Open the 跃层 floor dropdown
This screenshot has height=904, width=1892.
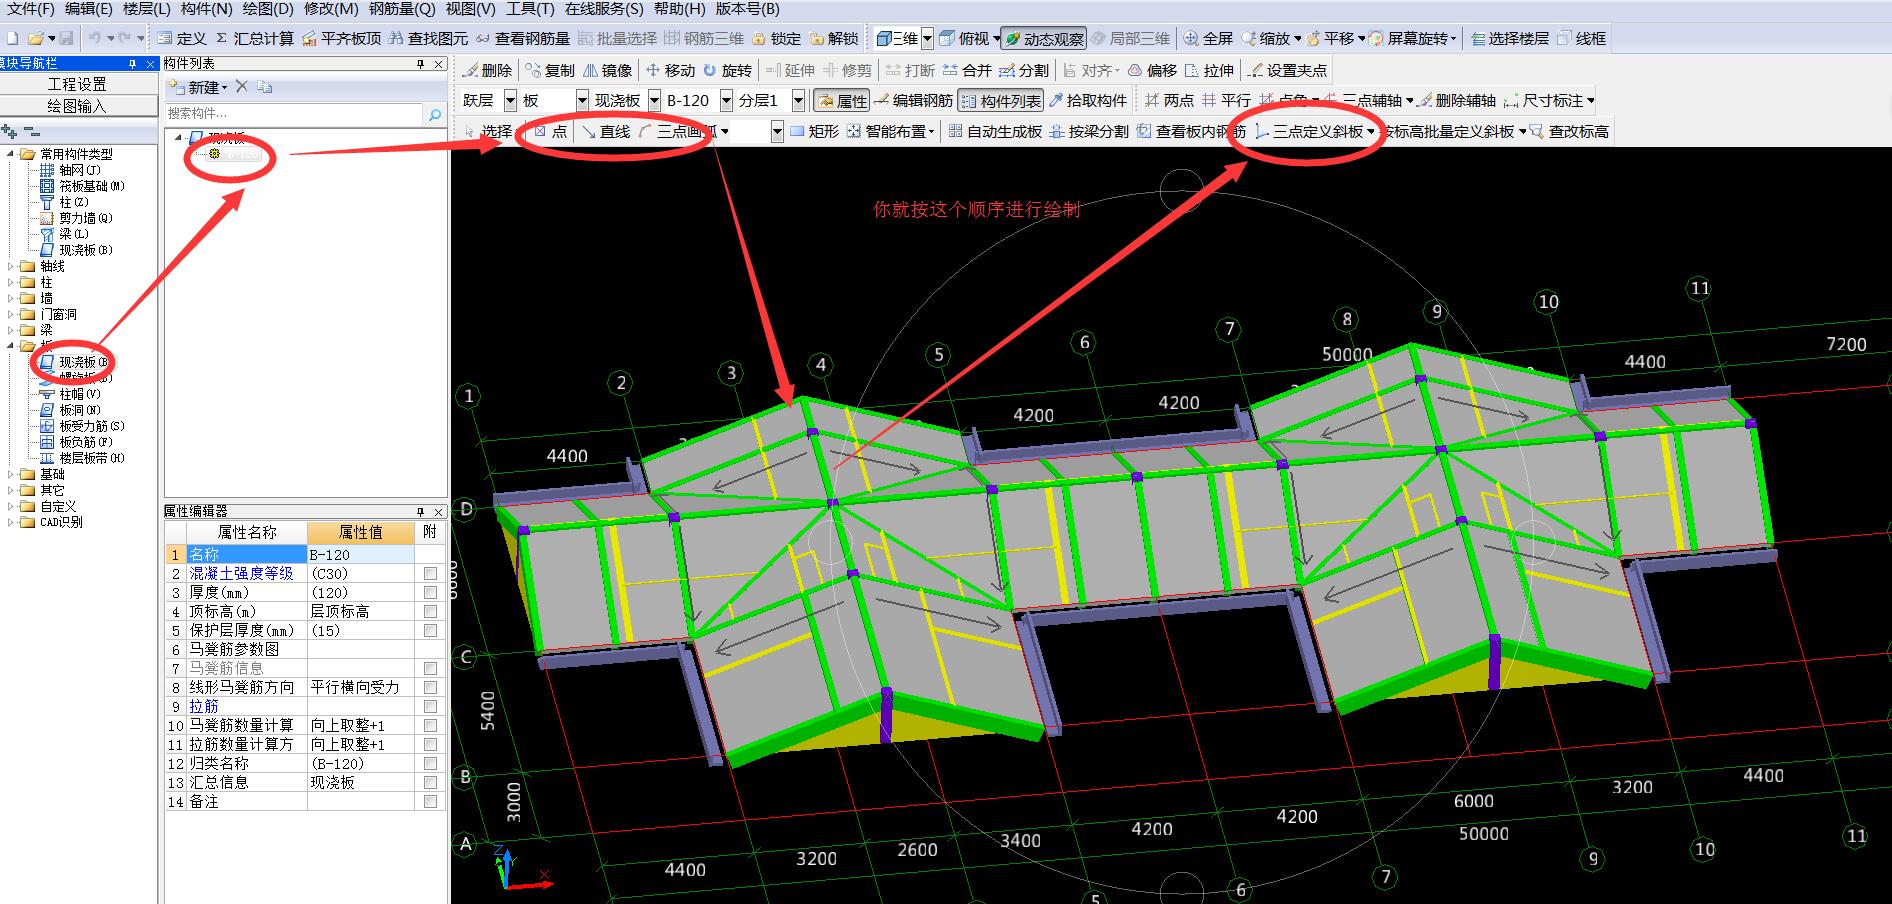[x=510, y=100]
